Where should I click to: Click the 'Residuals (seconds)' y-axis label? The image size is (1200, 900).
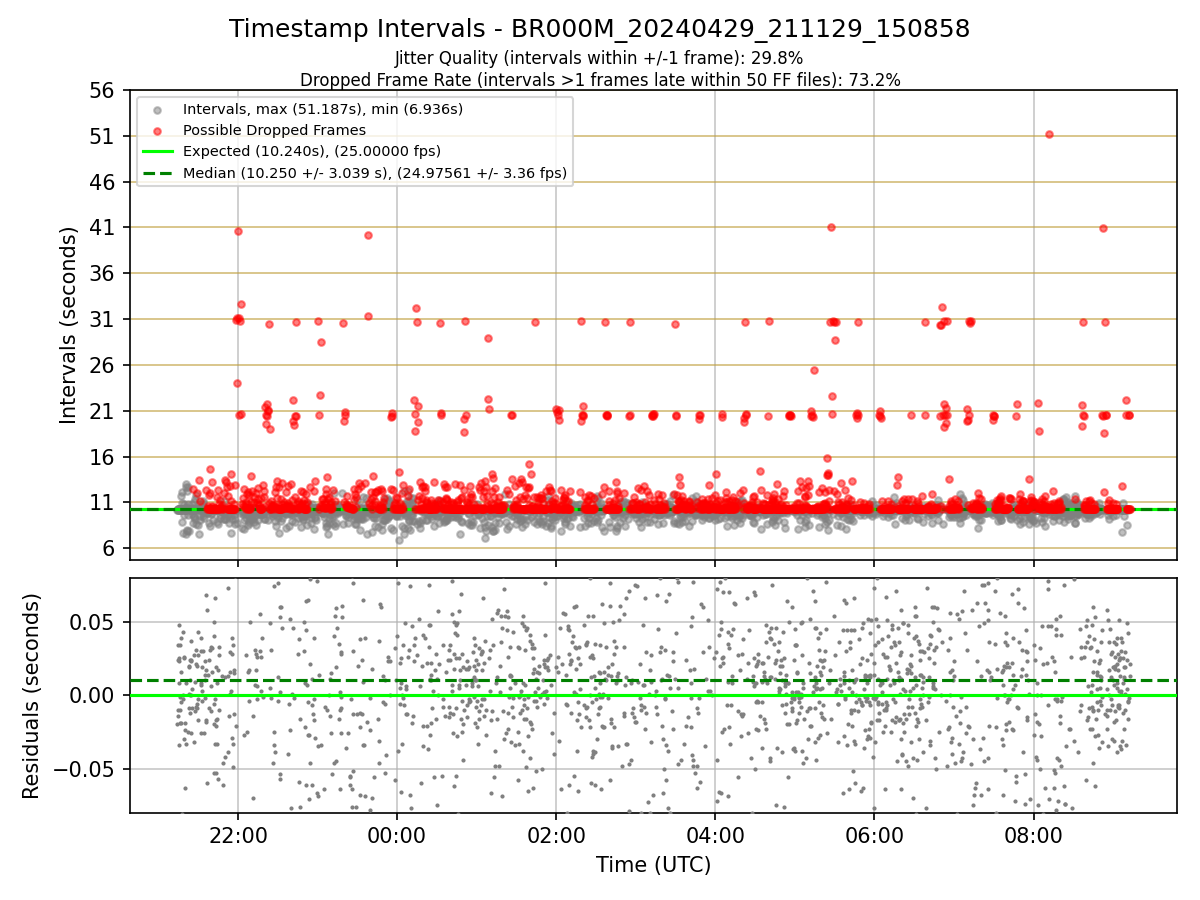(32, 696)
